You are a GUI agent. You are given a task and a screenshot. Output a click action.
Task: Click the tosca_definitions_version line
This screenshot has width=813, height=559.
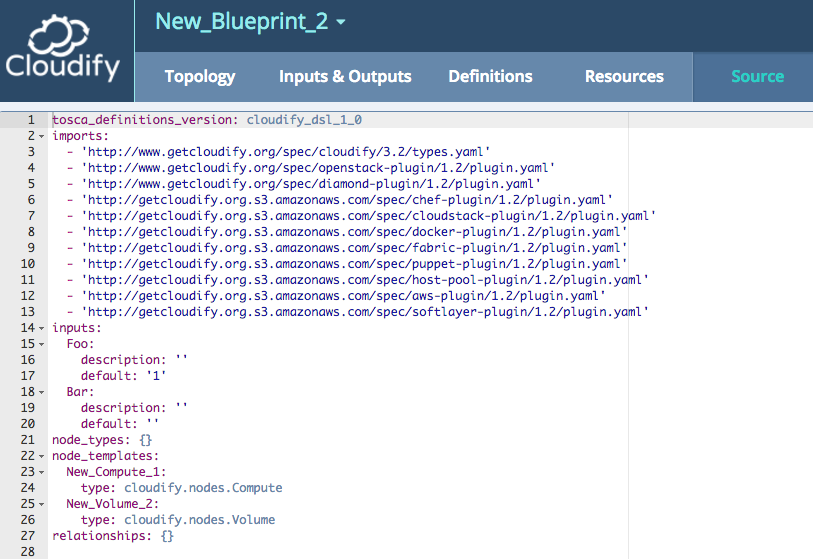point(206,120)
